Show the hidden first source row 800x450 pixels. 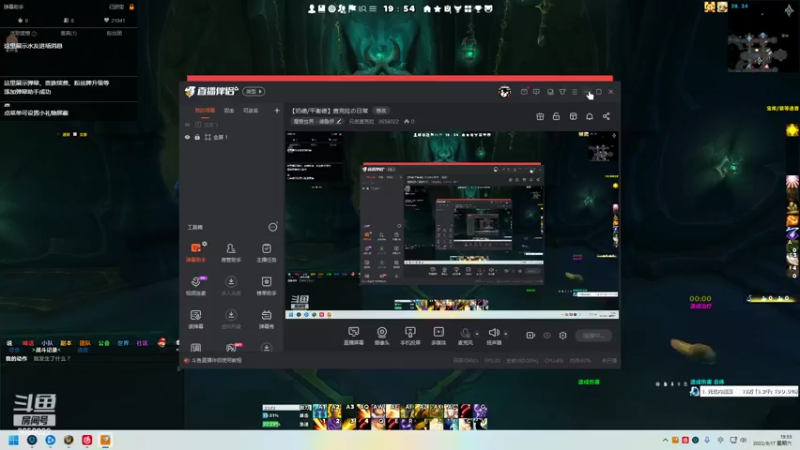coord(187,124)
